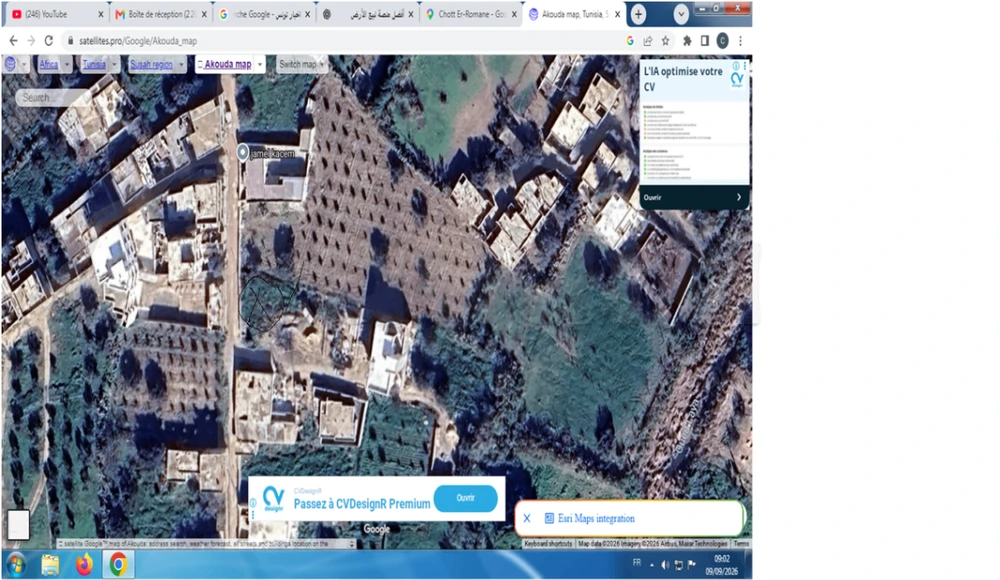Go back using the browser back arrow
The image size is (1000, 580).
tap(13, 41)
